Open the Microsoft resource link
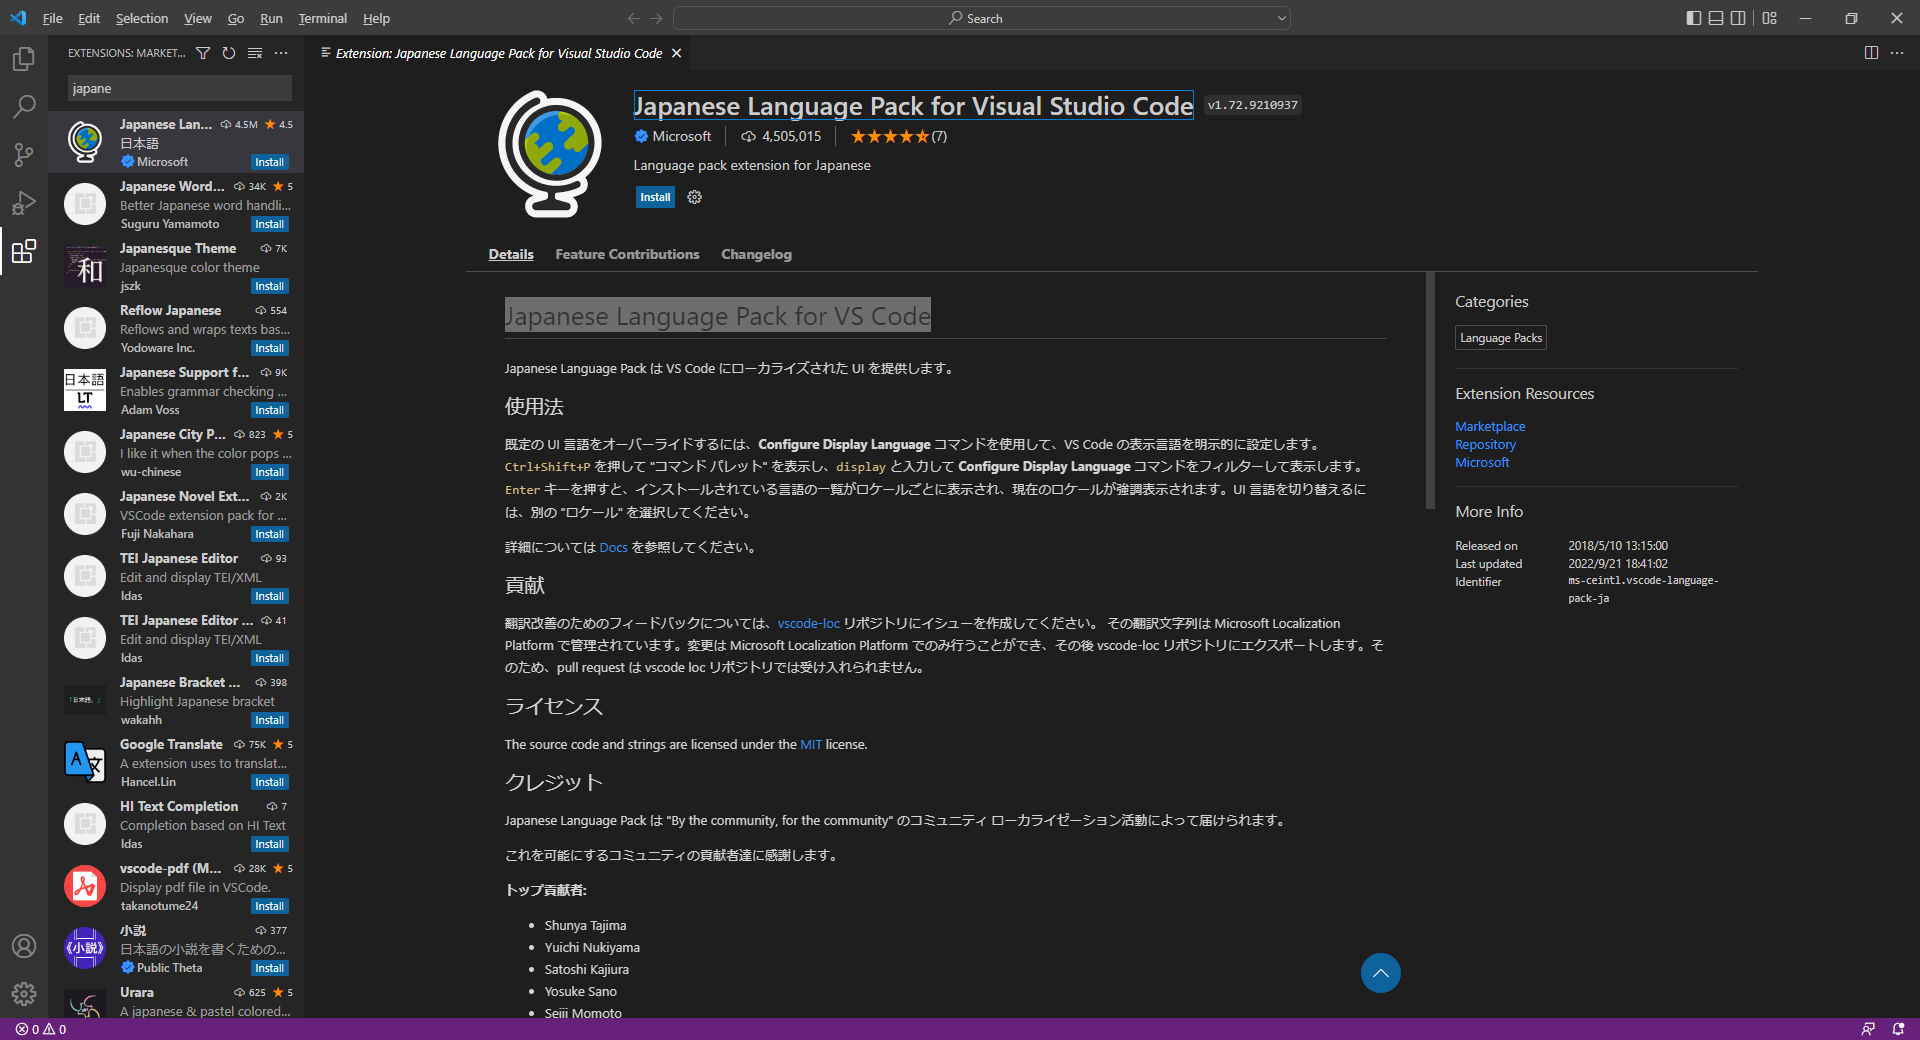 [1482, 462]
